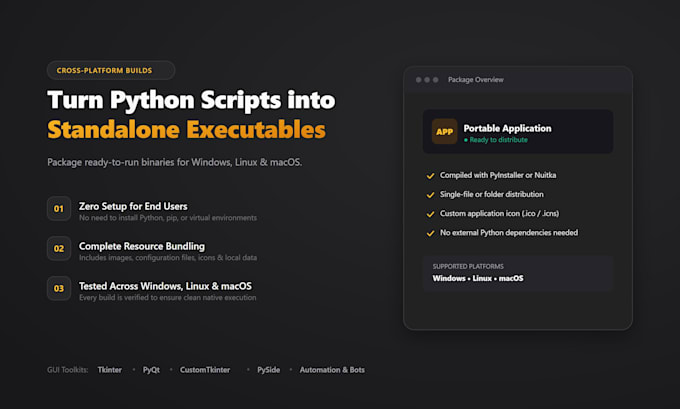Click the 03 number badge
This screenshot has height=409, width=680.
pyautogui.click(x=59, y=288)
